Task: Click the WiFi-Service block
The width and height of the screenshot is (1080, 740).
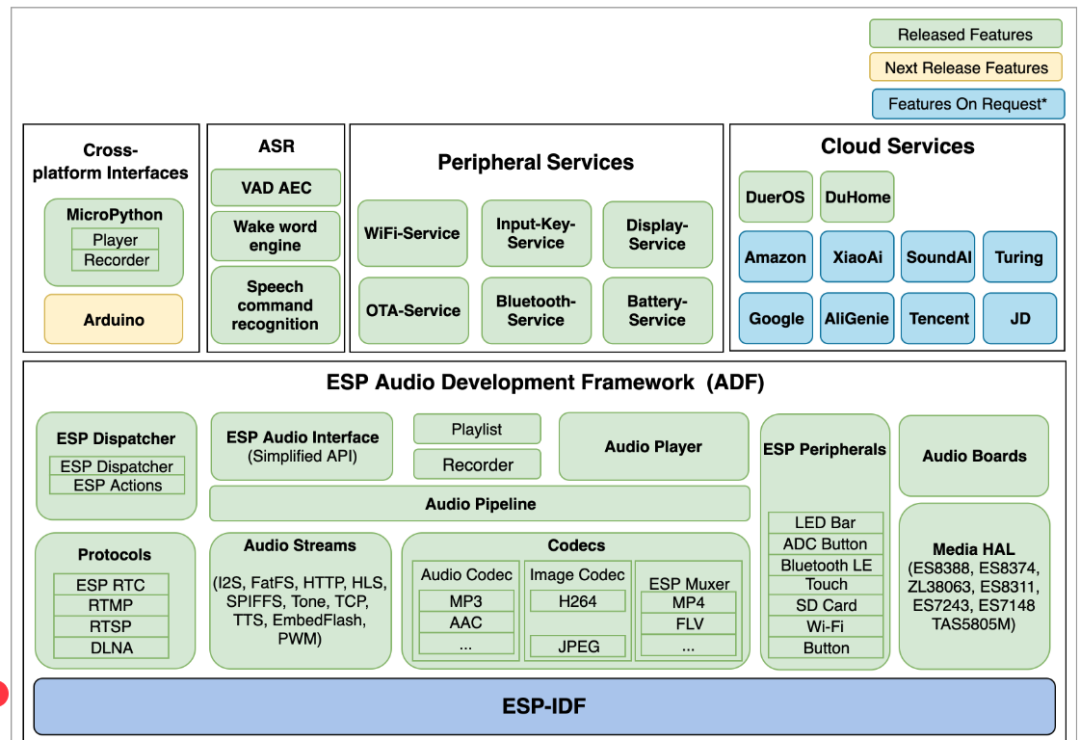Action: pos(412,234)
